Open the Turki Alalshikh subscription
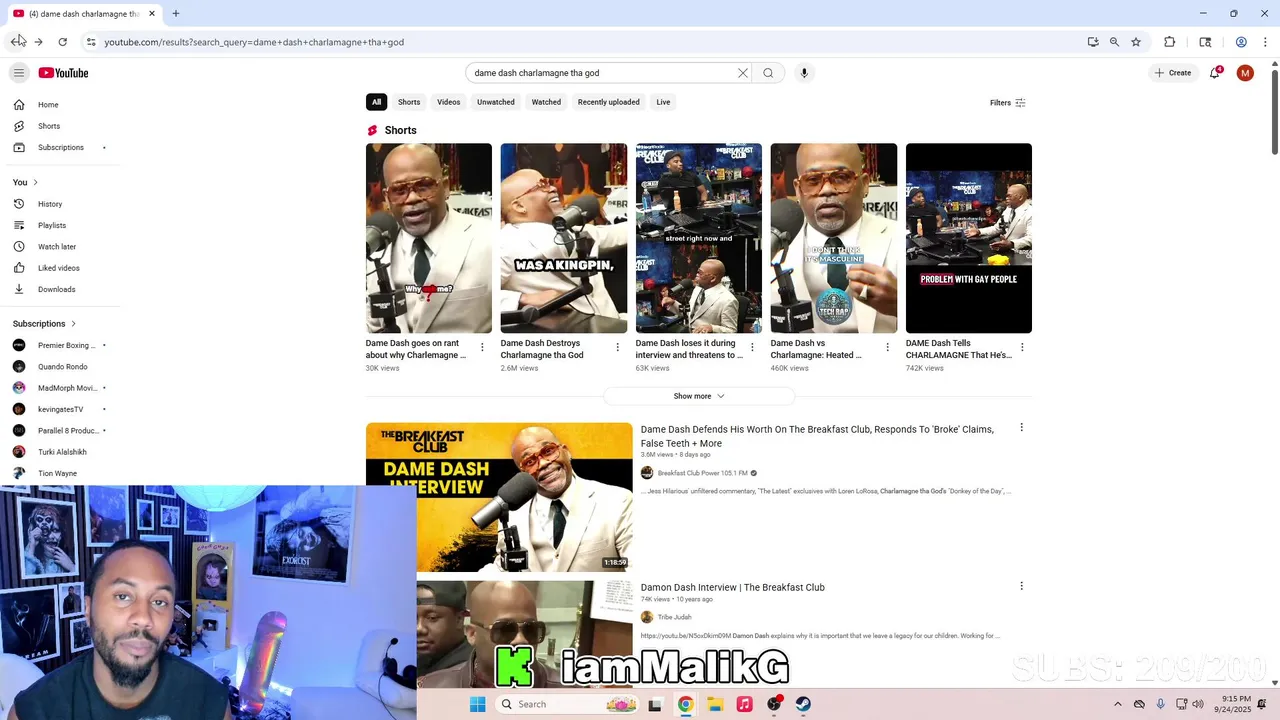 click(60, 452)
